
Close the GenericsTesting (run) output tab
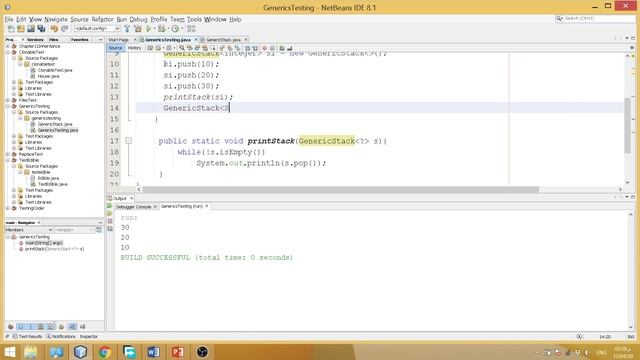click(207, 206)
